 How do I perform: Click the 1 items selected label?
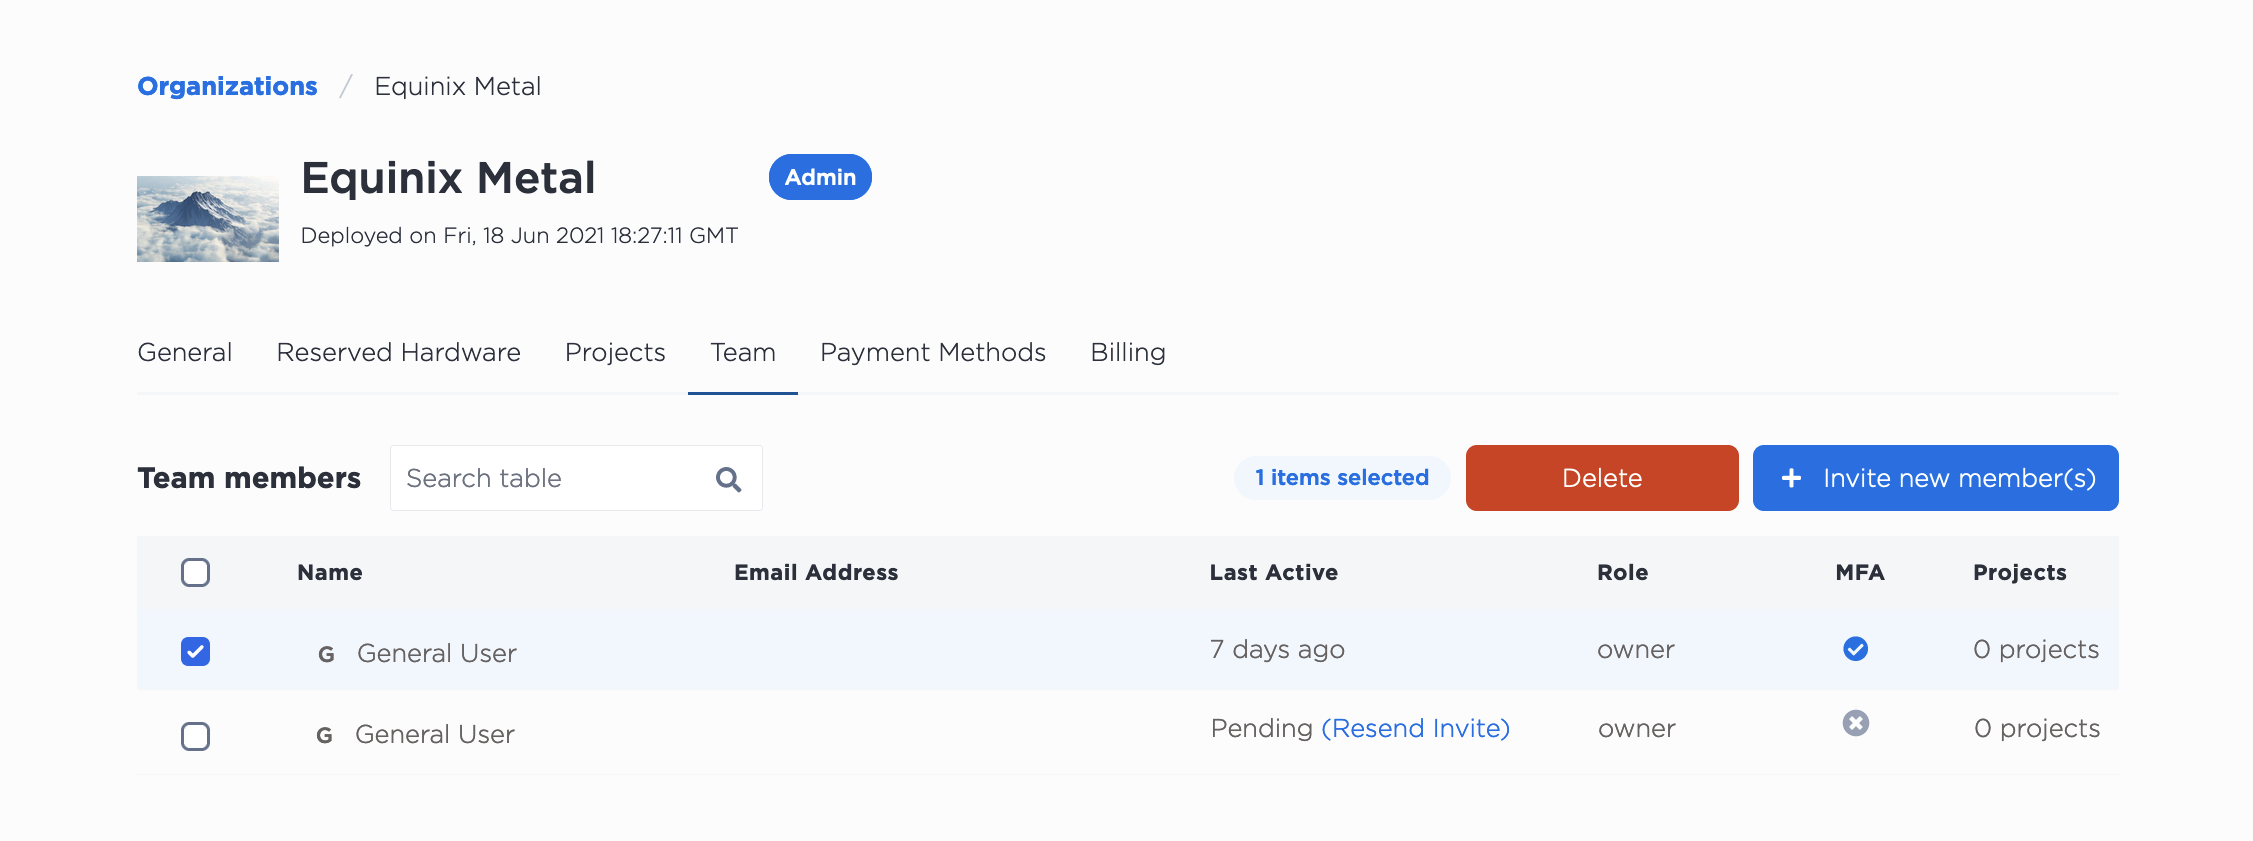(x=1342, y=478)
